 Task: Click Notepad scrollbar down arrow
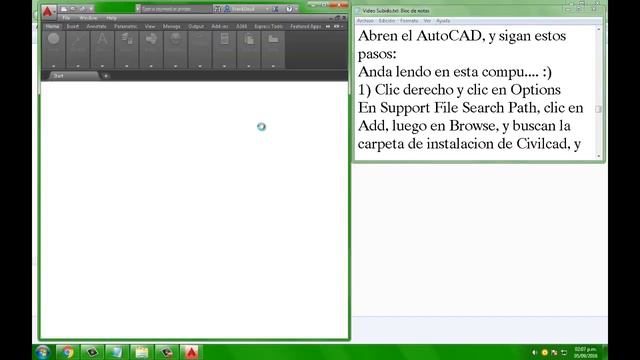click(598, 156)
